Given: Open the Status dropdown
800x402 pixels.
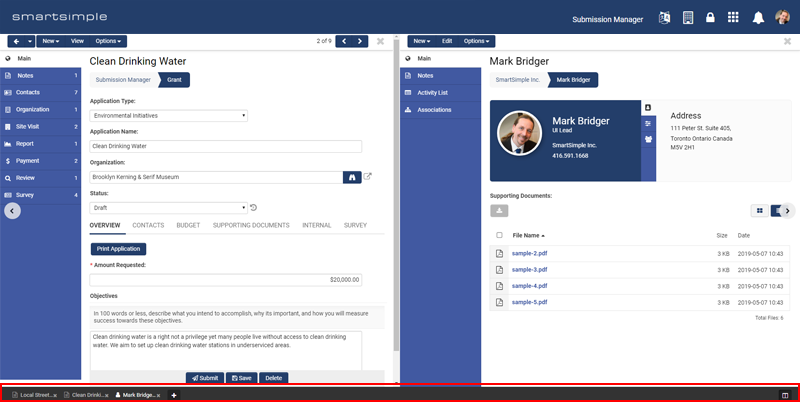Looking at the screenshot, I should (168, 208).
